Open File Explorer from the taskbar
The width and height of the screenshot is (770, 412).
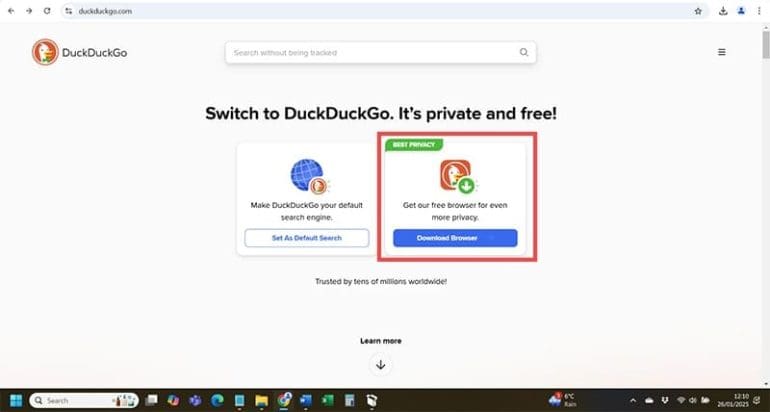coord(262,400)
